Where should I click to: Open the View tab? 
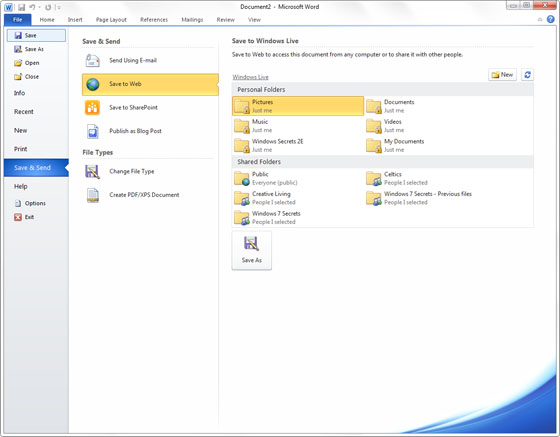(x=254, y=20)
